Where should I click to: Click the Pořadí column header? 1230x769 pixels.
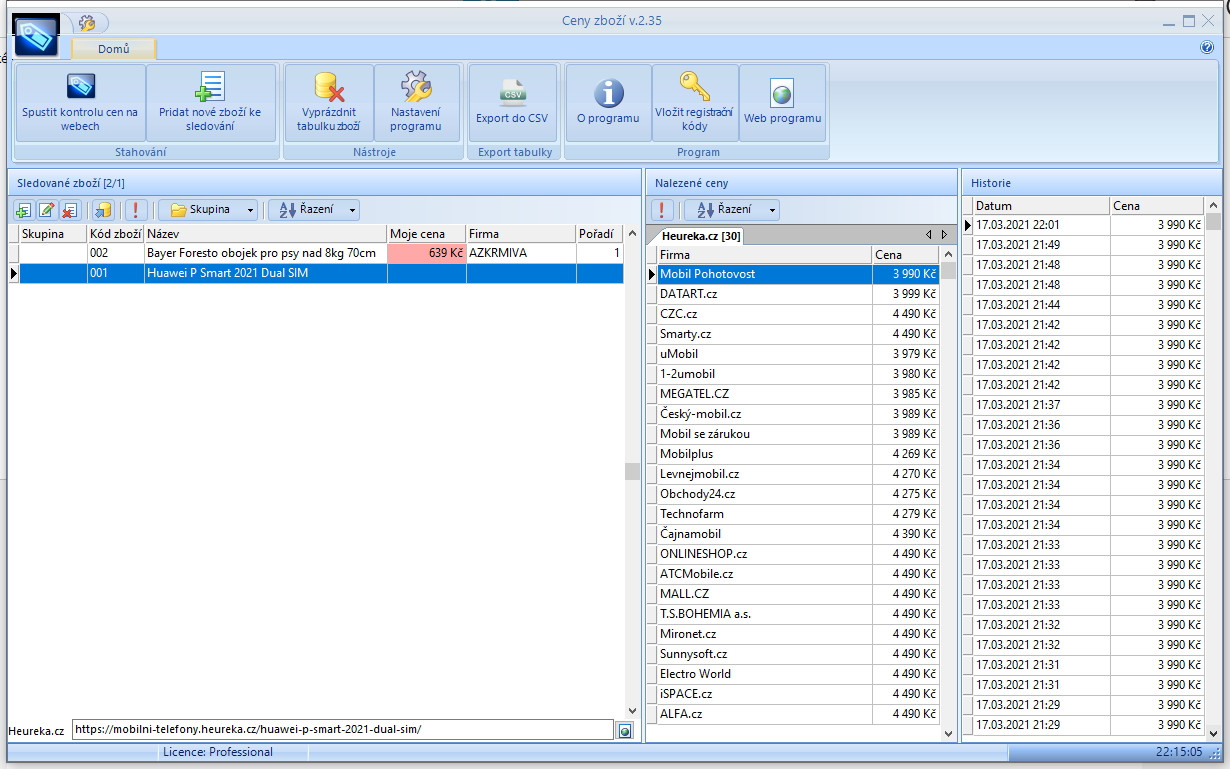599,234
